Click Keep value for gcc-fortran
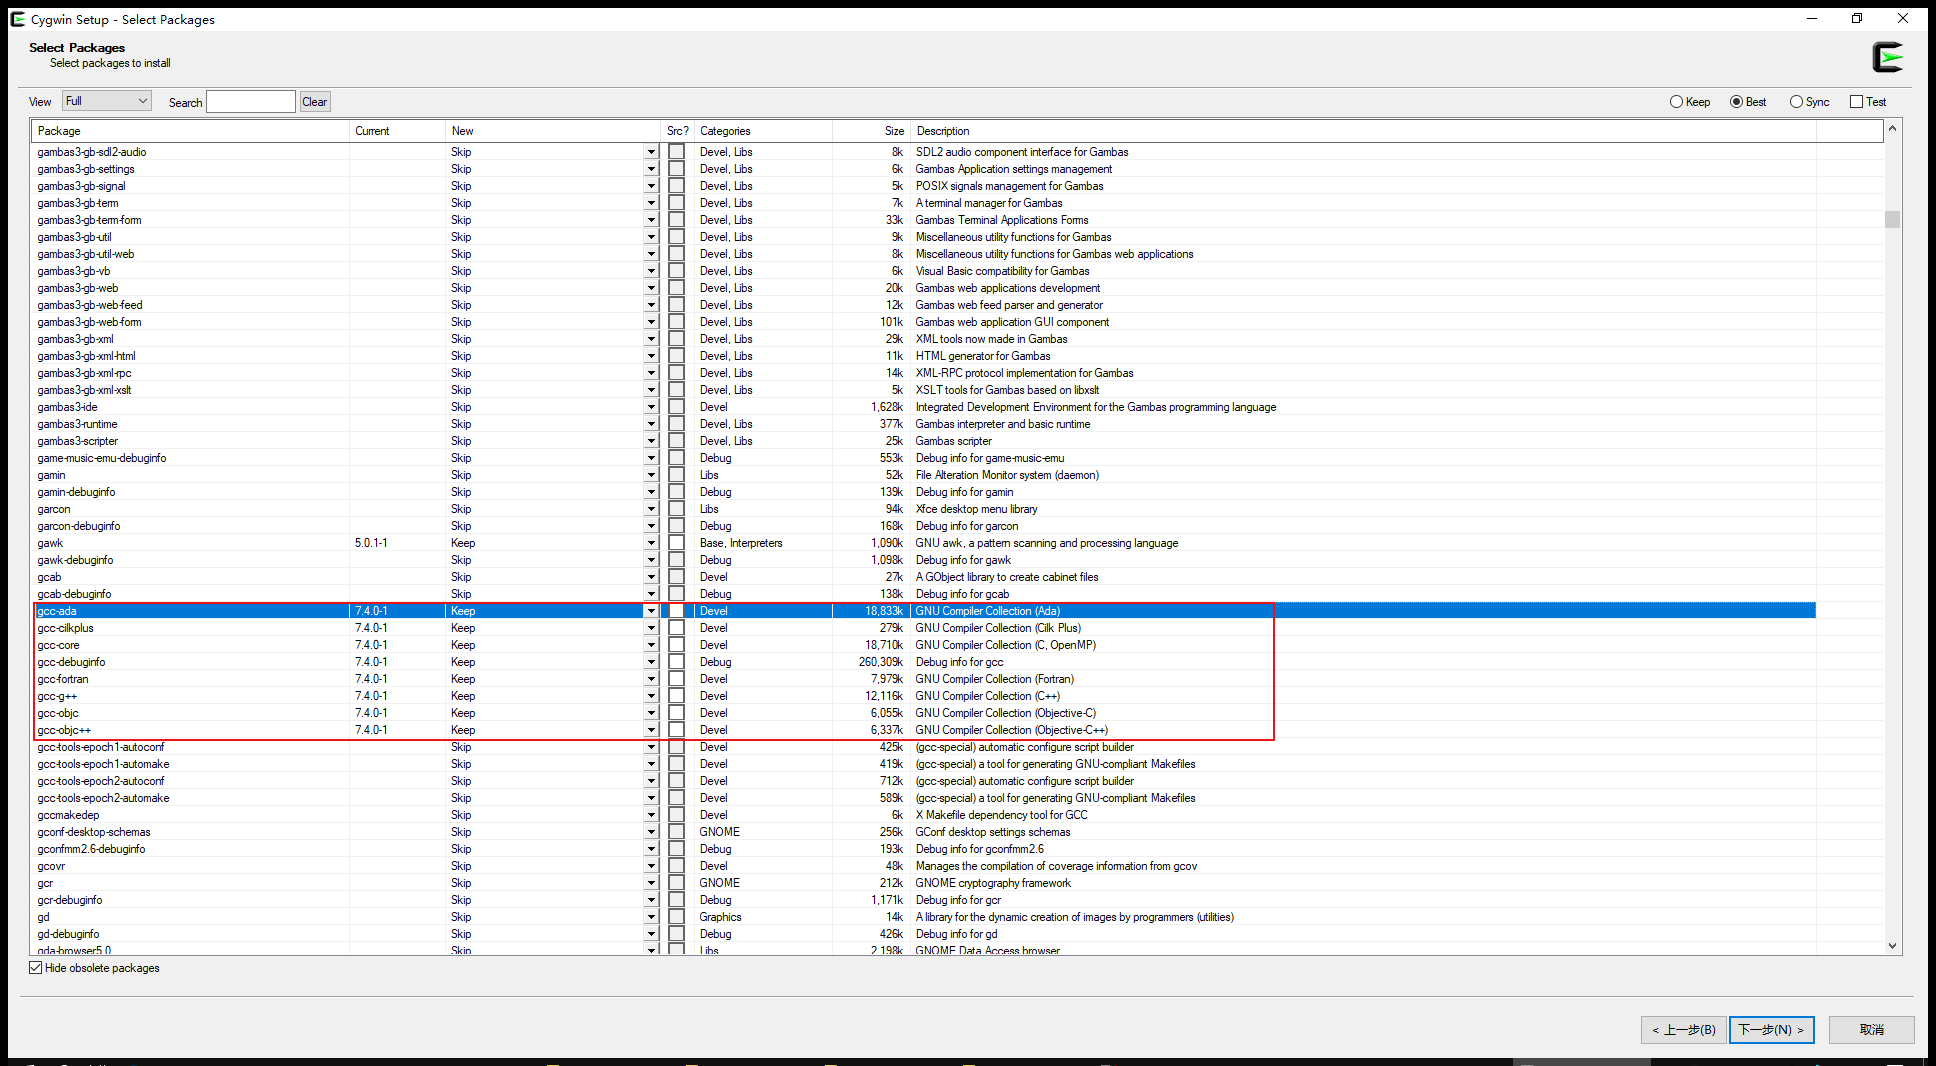Viewport: 1936px width, 1066px height. (x=463, y=679)
